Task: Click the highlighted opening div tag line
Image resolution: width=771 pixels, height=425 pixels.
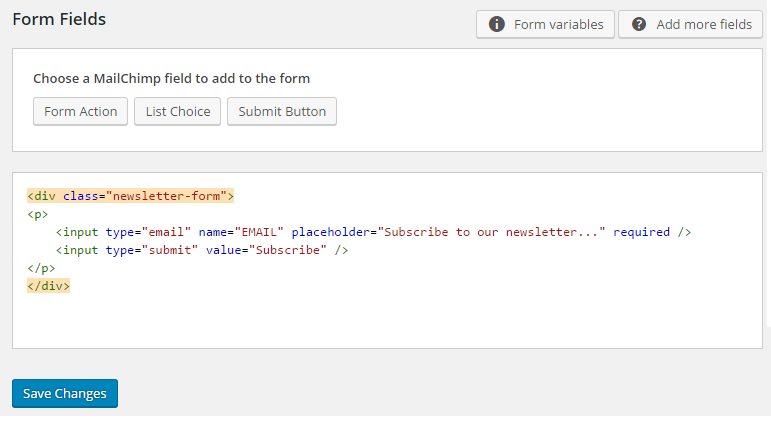Action: click(x=130, y=196)
